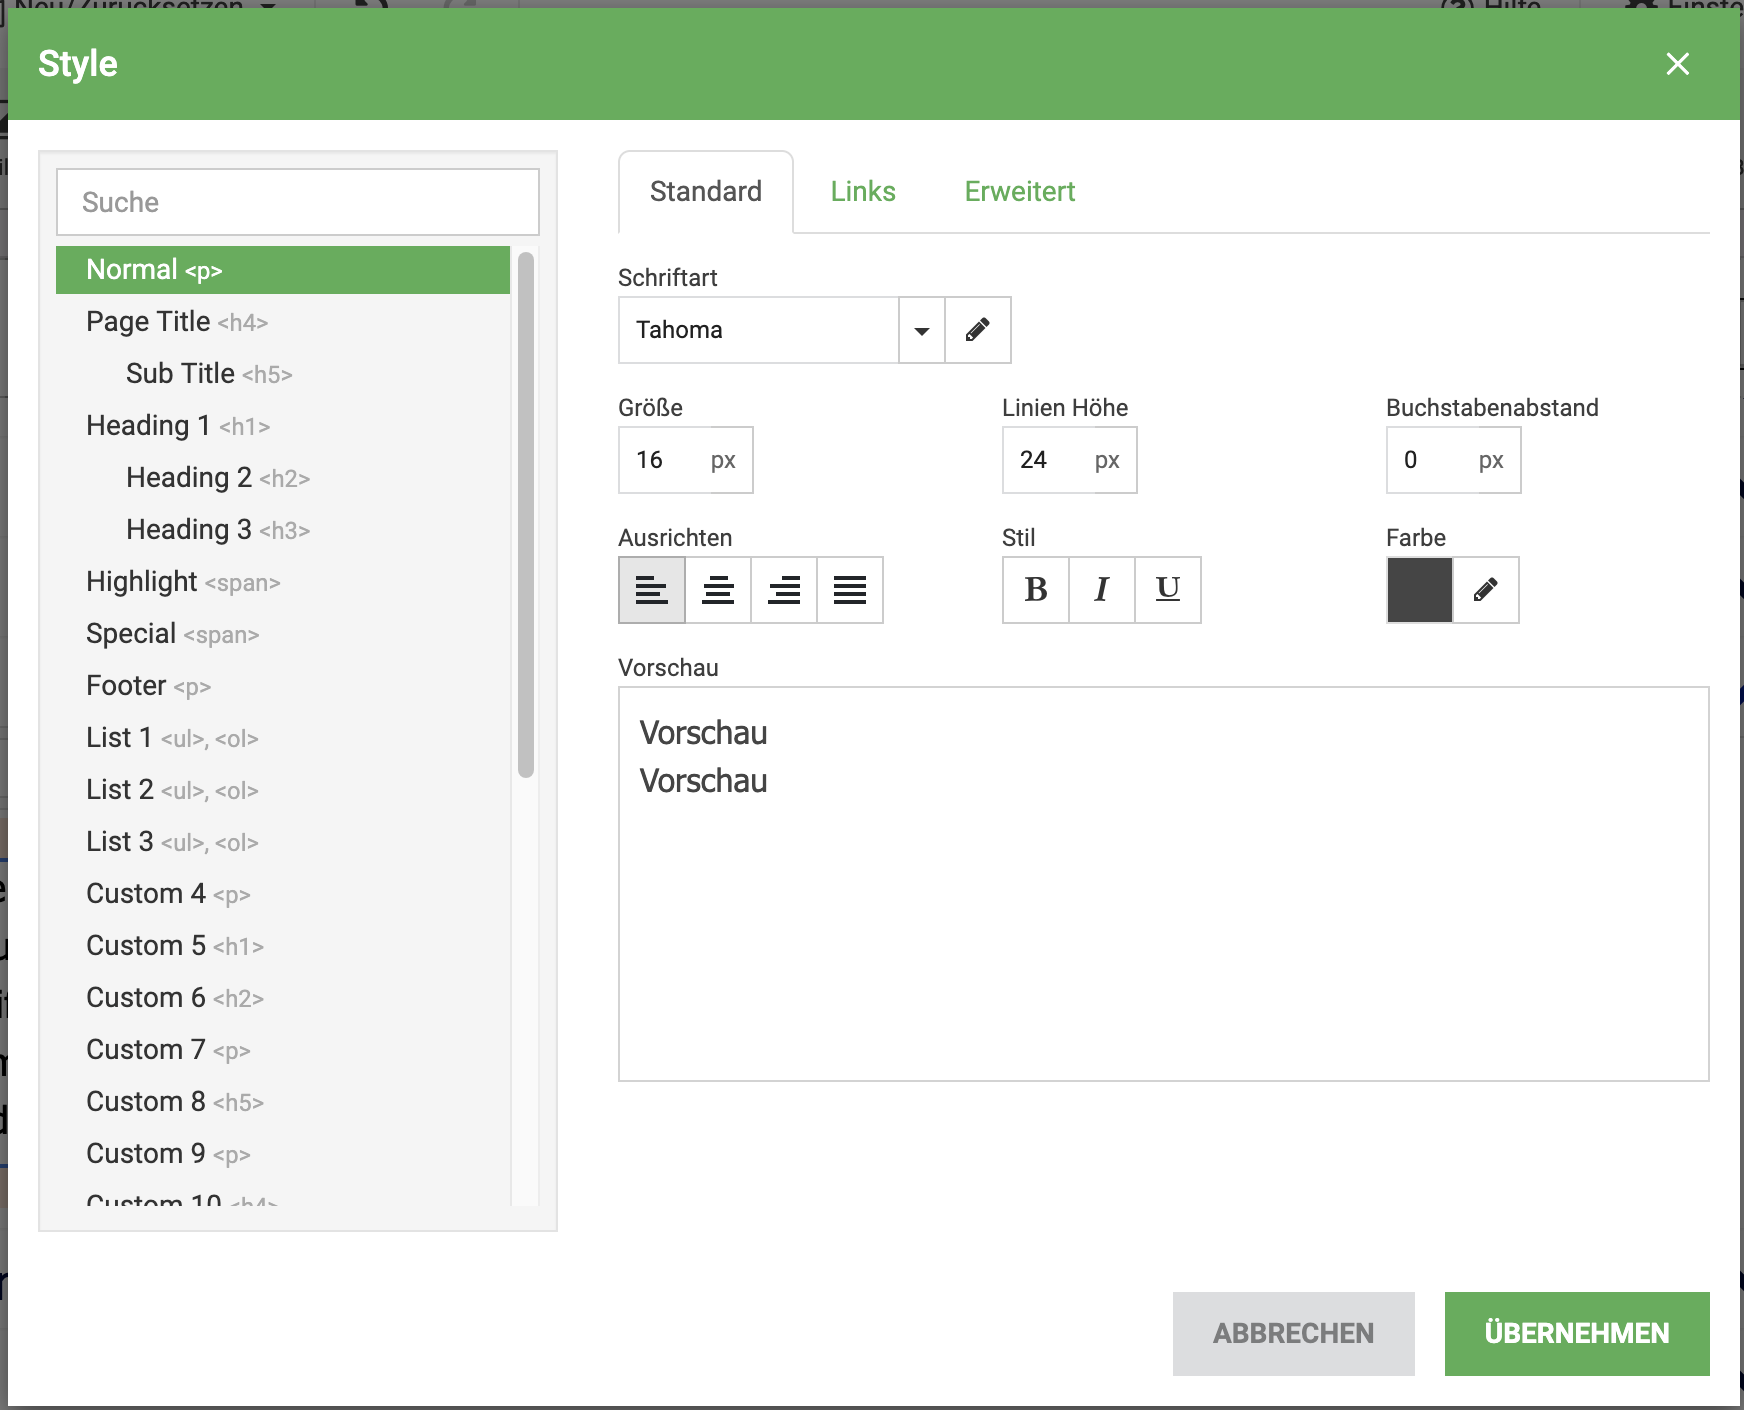The height and width of the screenshot is (1410, 1744).
Task: Select left text alignment
Action: pyautogui.click(x=652, y=590)
